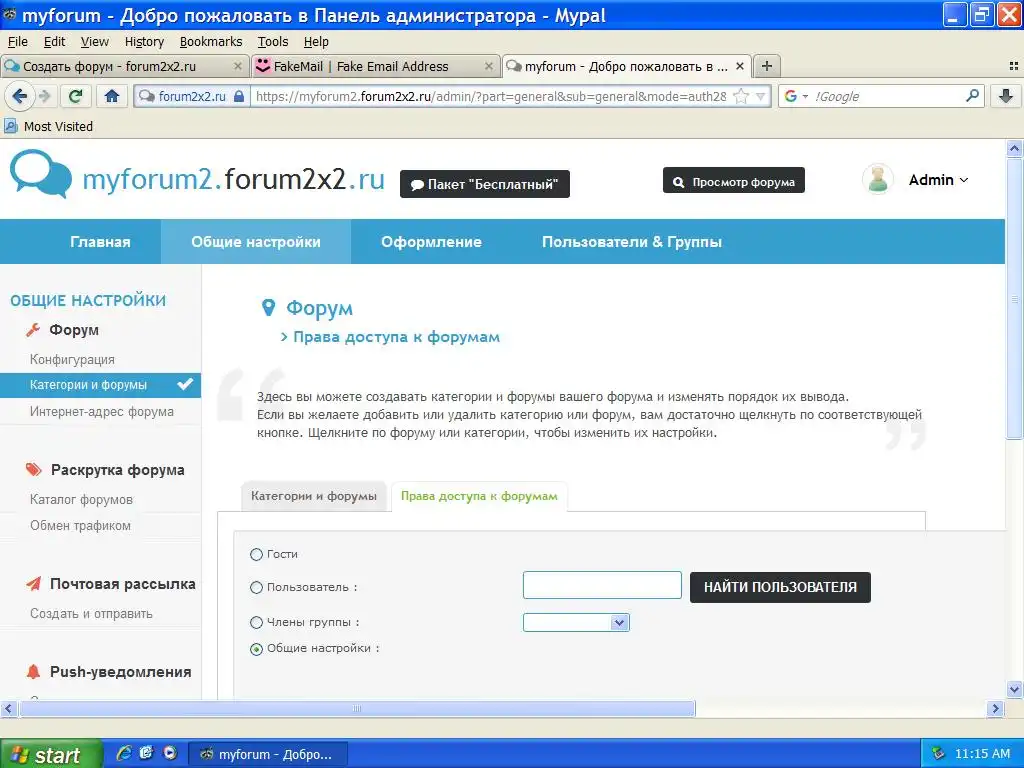Go to the browser Home page icon
1024x768 pixels.
(x=112, y=97)
